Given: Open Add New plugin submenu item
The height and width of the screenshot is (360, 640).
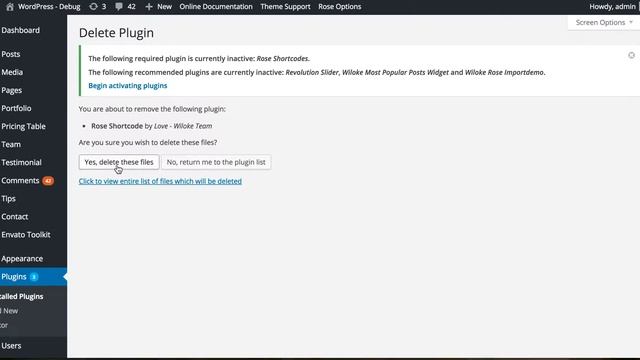Looking at the screenshot, I should pos(9,311).
